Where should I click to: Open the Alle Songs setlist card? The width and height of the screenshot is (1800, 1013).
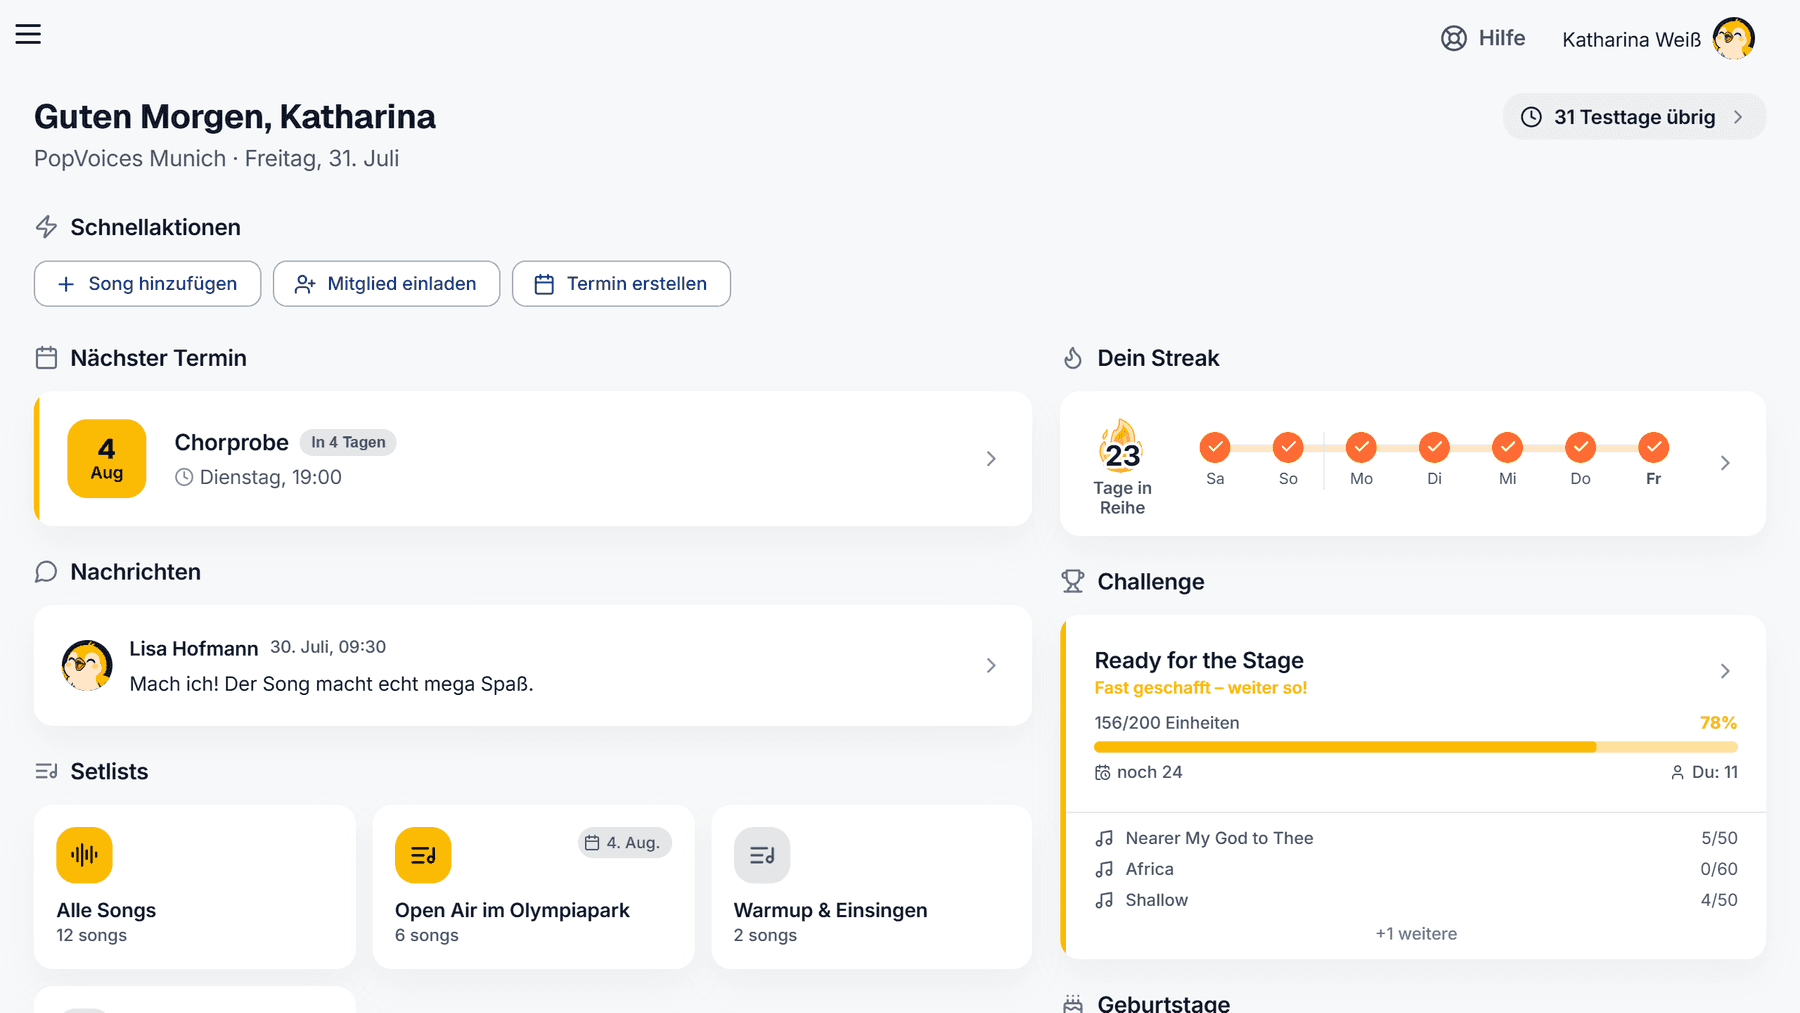195,887
